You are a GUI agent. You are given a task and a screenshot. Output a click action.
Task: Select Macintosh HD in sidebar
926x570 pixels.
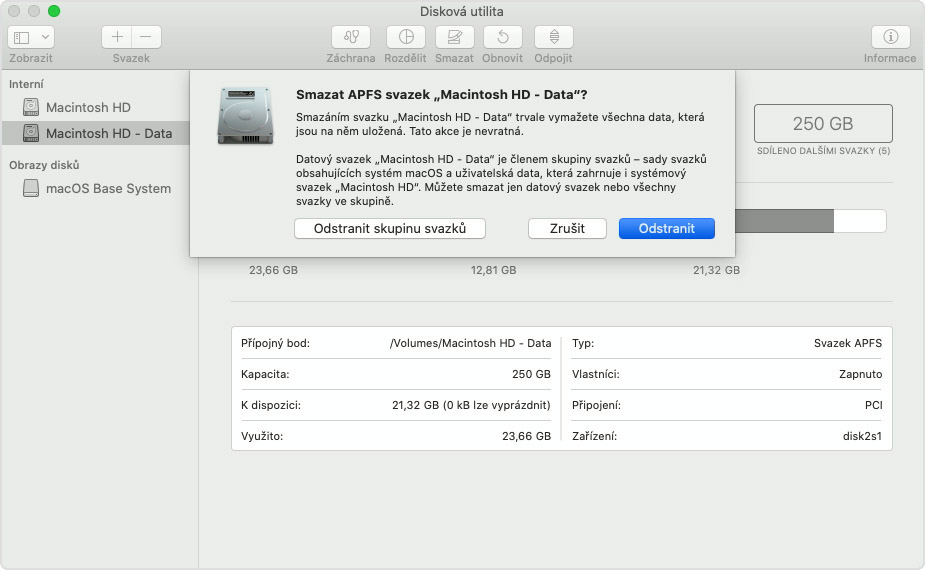[x=88, y=107]
